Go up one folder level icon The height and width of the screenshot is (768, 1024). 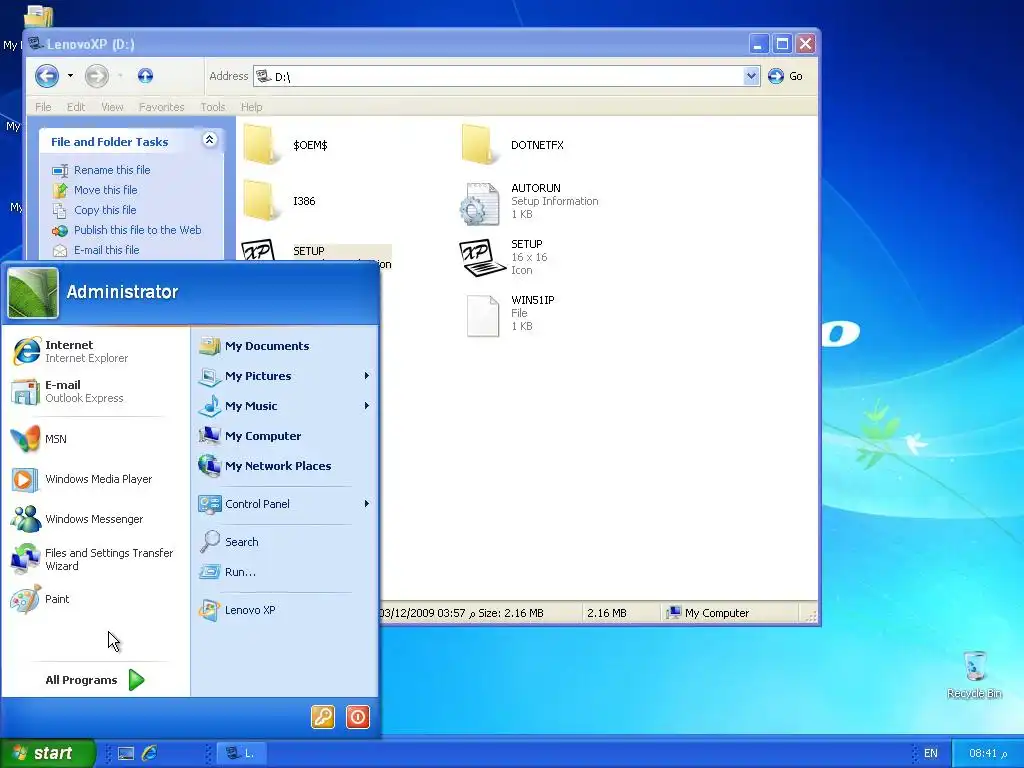pos(145,76)
